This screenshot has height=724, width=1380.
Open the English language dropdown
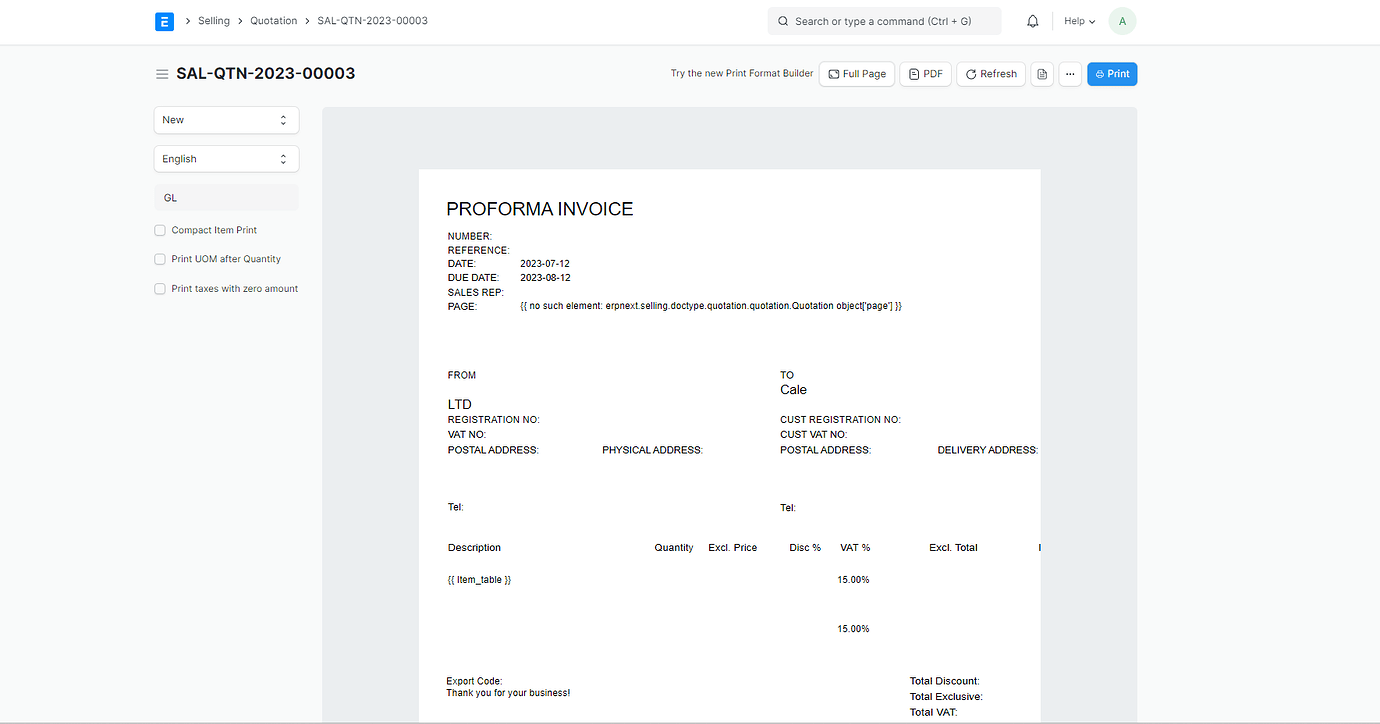[226, 159]
